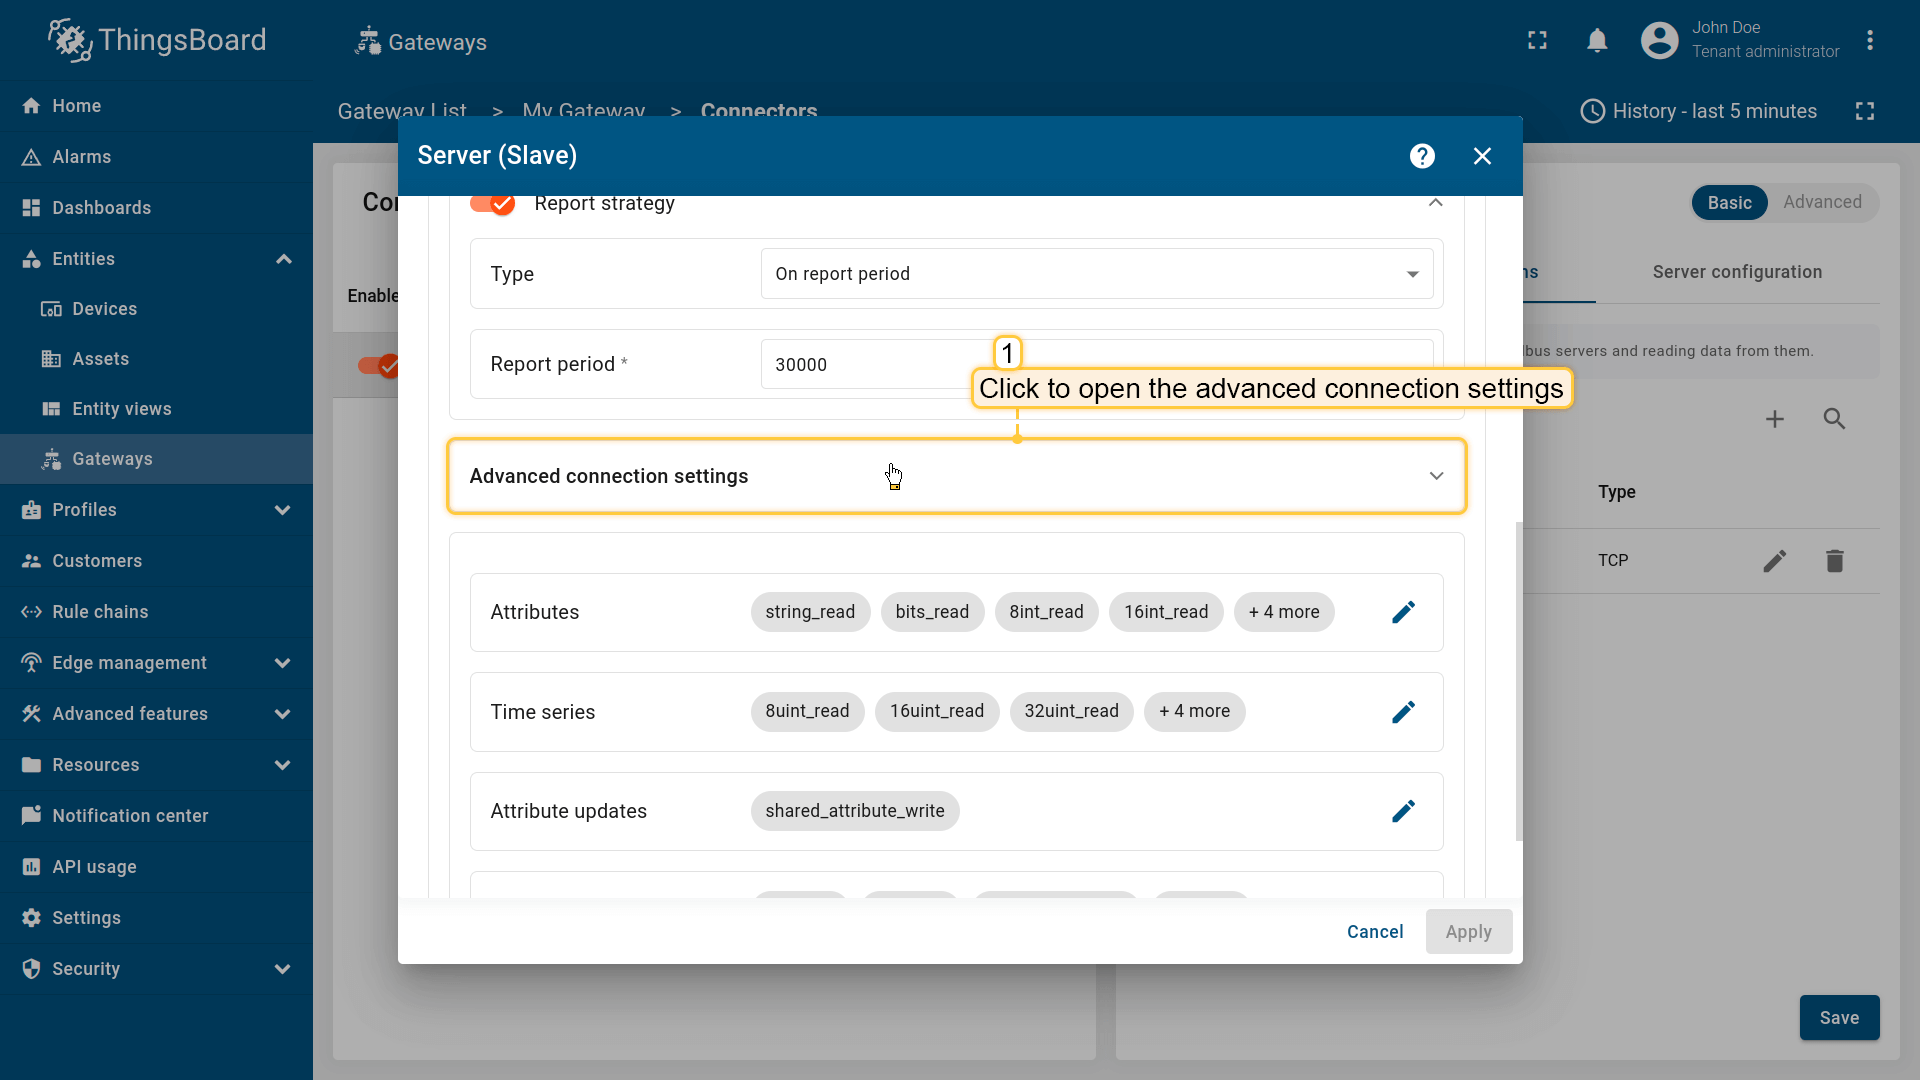Delete the TCP server entry

(x=1834, y=561)
